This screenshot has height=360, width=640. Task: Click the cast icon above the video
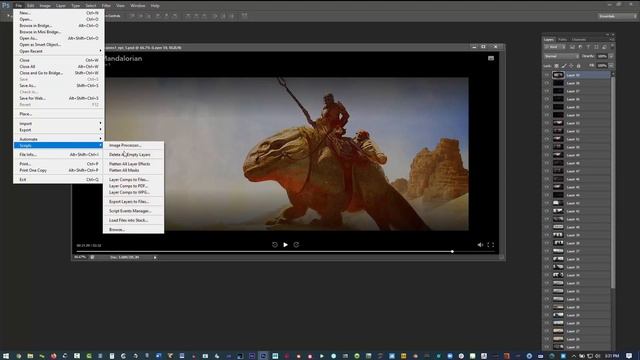pos(491,58)
